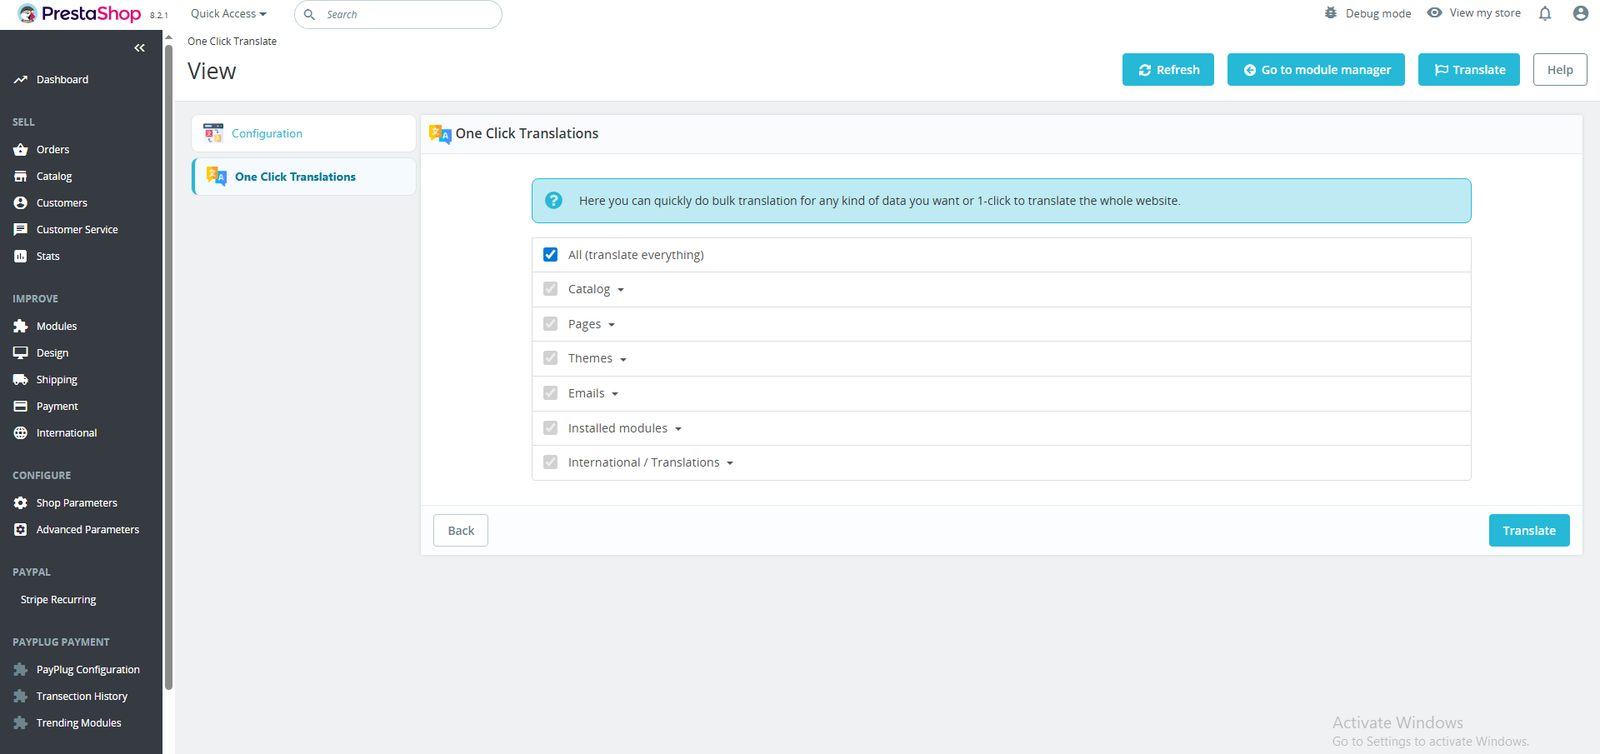Toggle International / Translations checkbox
Screen dimensions: 1600x754
click(x=550, y=462)
